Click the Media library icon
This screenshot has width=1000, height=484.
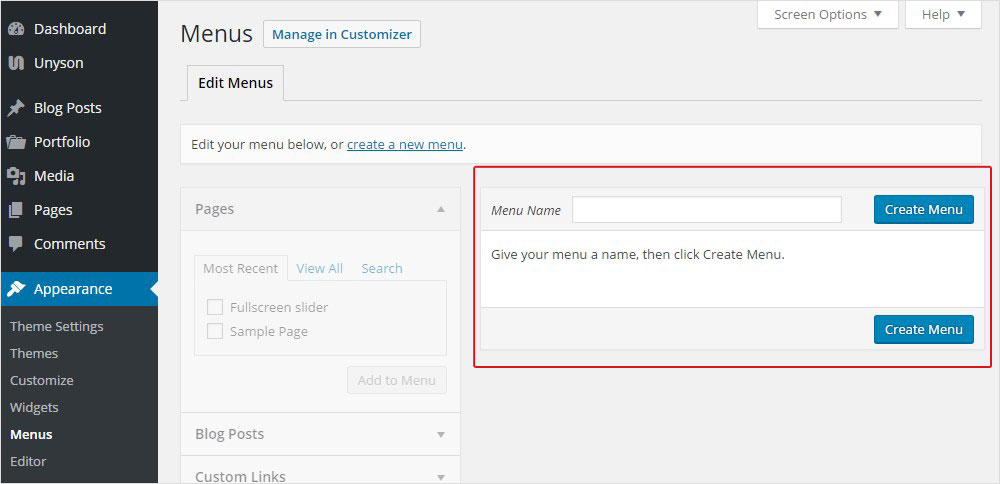click(16, 176)
